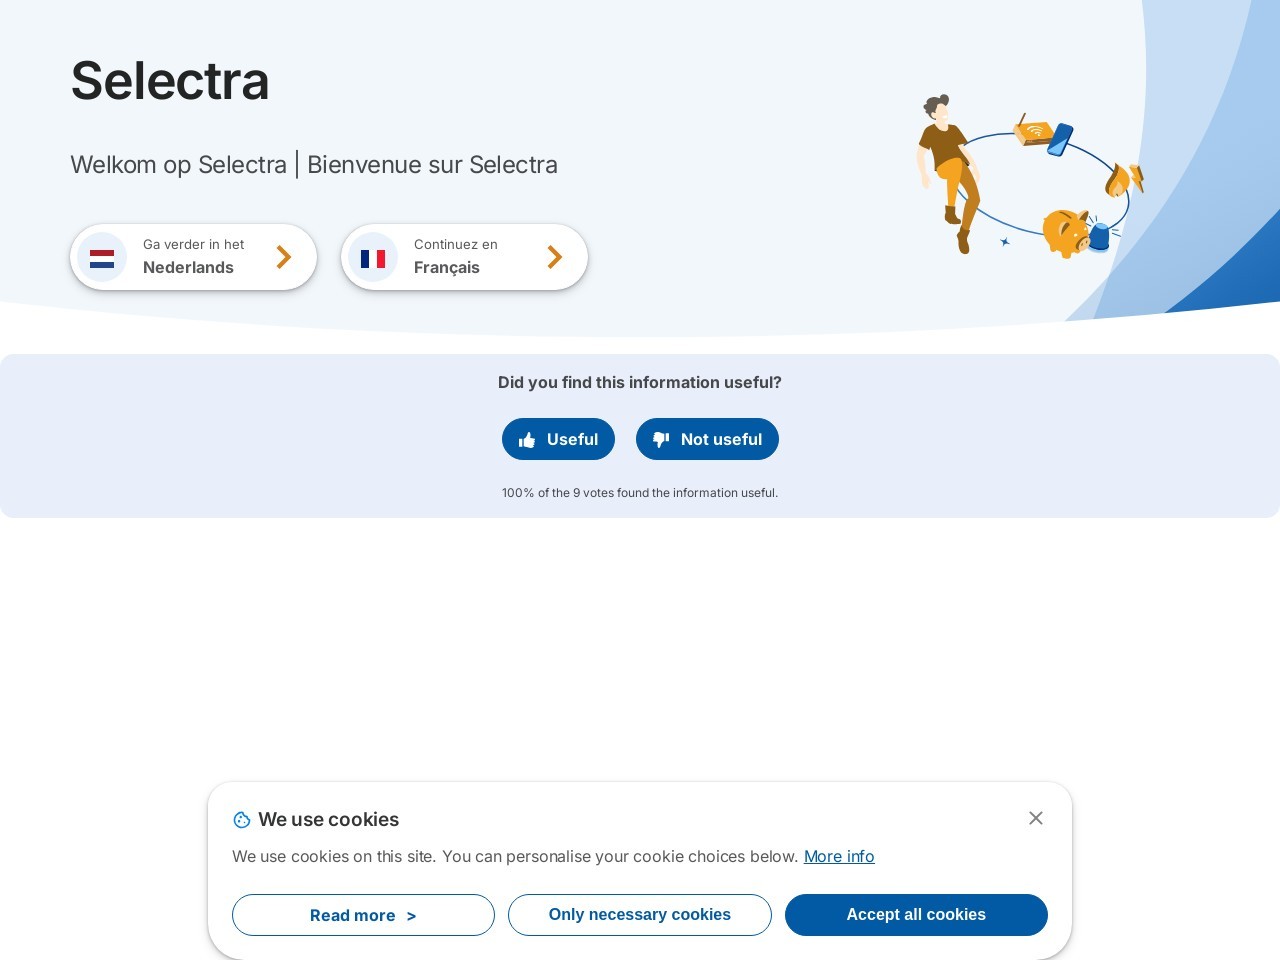Click the orange chevron on Nederlands card
Screen dimensions: 1280x960
tap(284, 257)
